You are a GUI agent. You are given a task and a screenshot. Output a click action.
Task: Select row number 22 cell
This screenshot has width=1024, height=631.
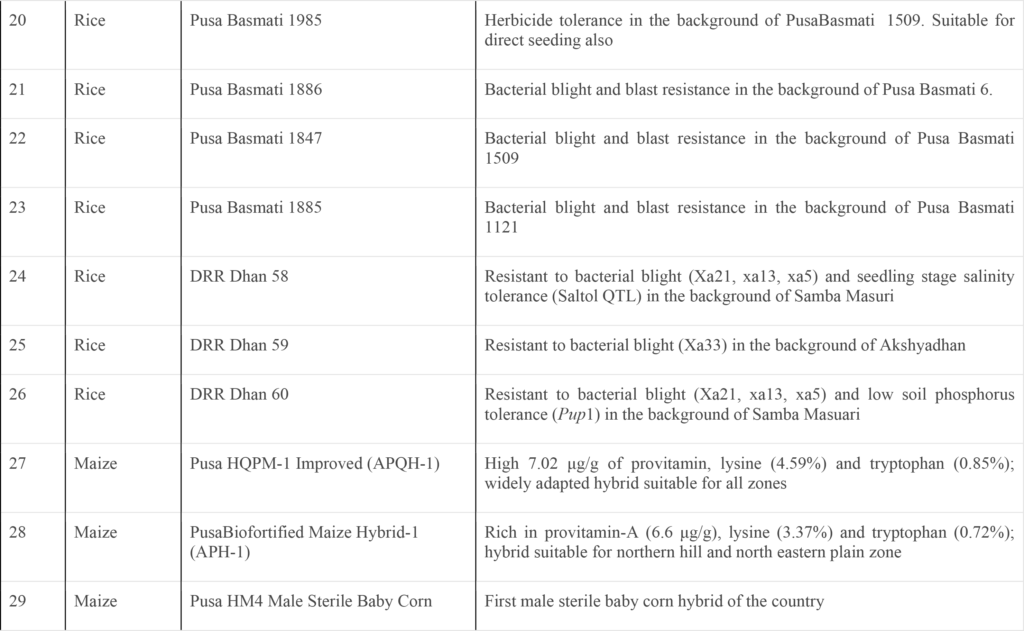coord(19,139)
